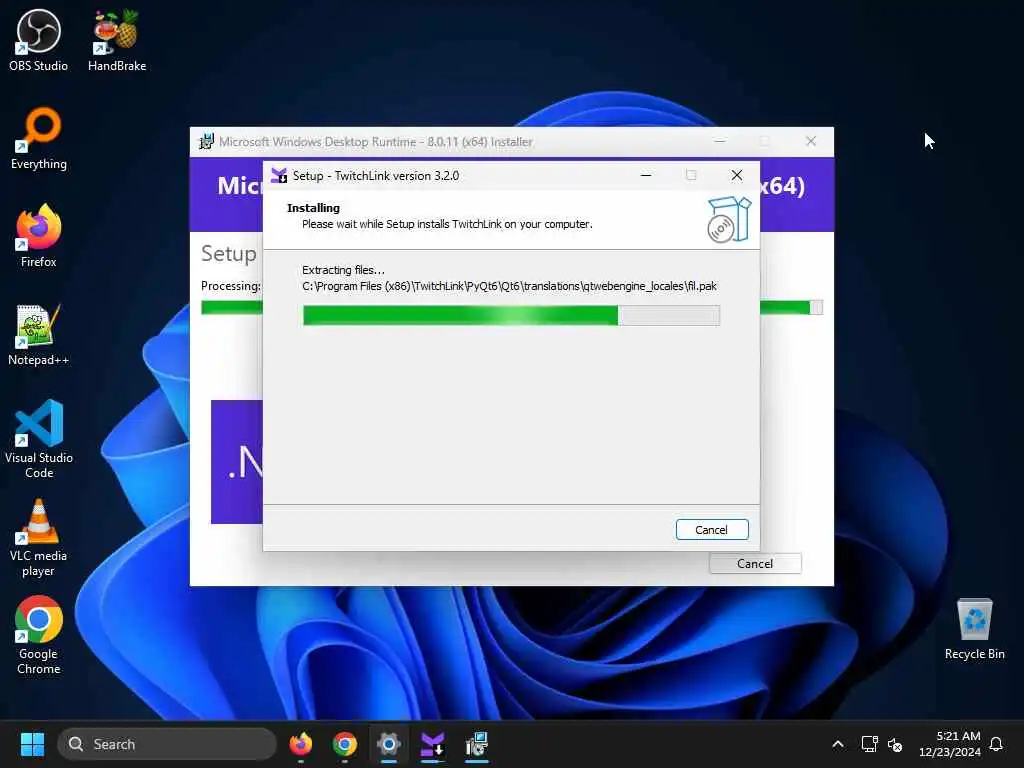Image resolution: width=1024 pixels, height=768 pixels.
Task: Click the file path ending in fil.pak
Action: (x=509, y=286)
